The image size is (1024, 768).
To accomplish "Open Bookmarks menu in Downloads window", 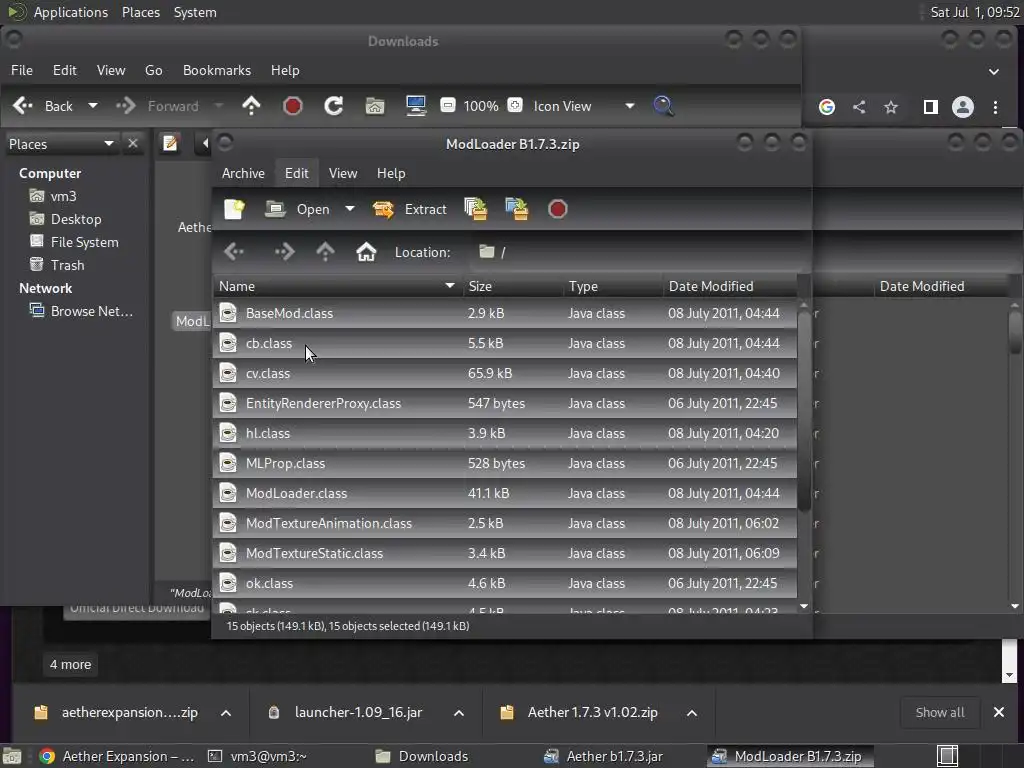I will 217,70.
